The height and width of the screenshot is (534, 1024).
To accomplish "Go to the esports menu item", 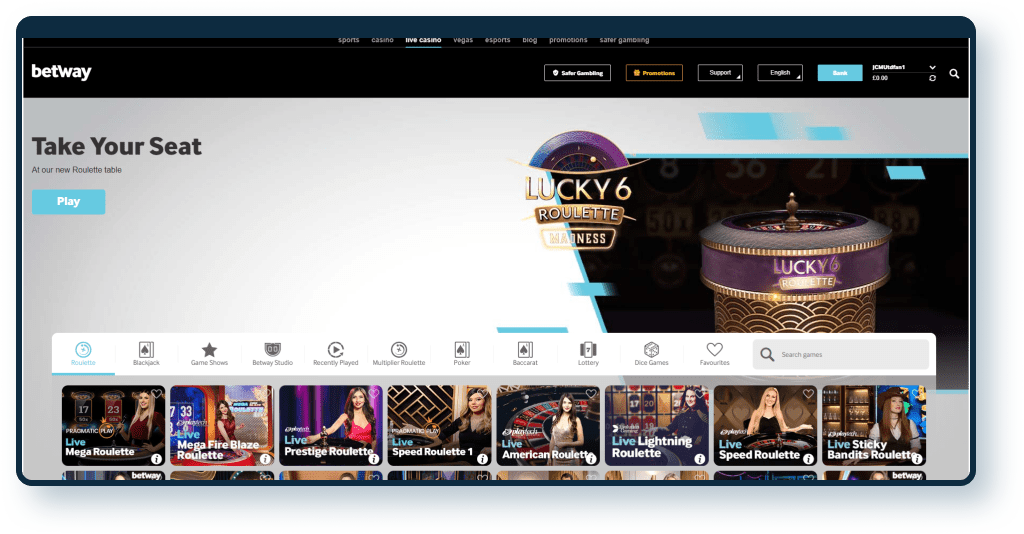I will [x=497, y=40].
